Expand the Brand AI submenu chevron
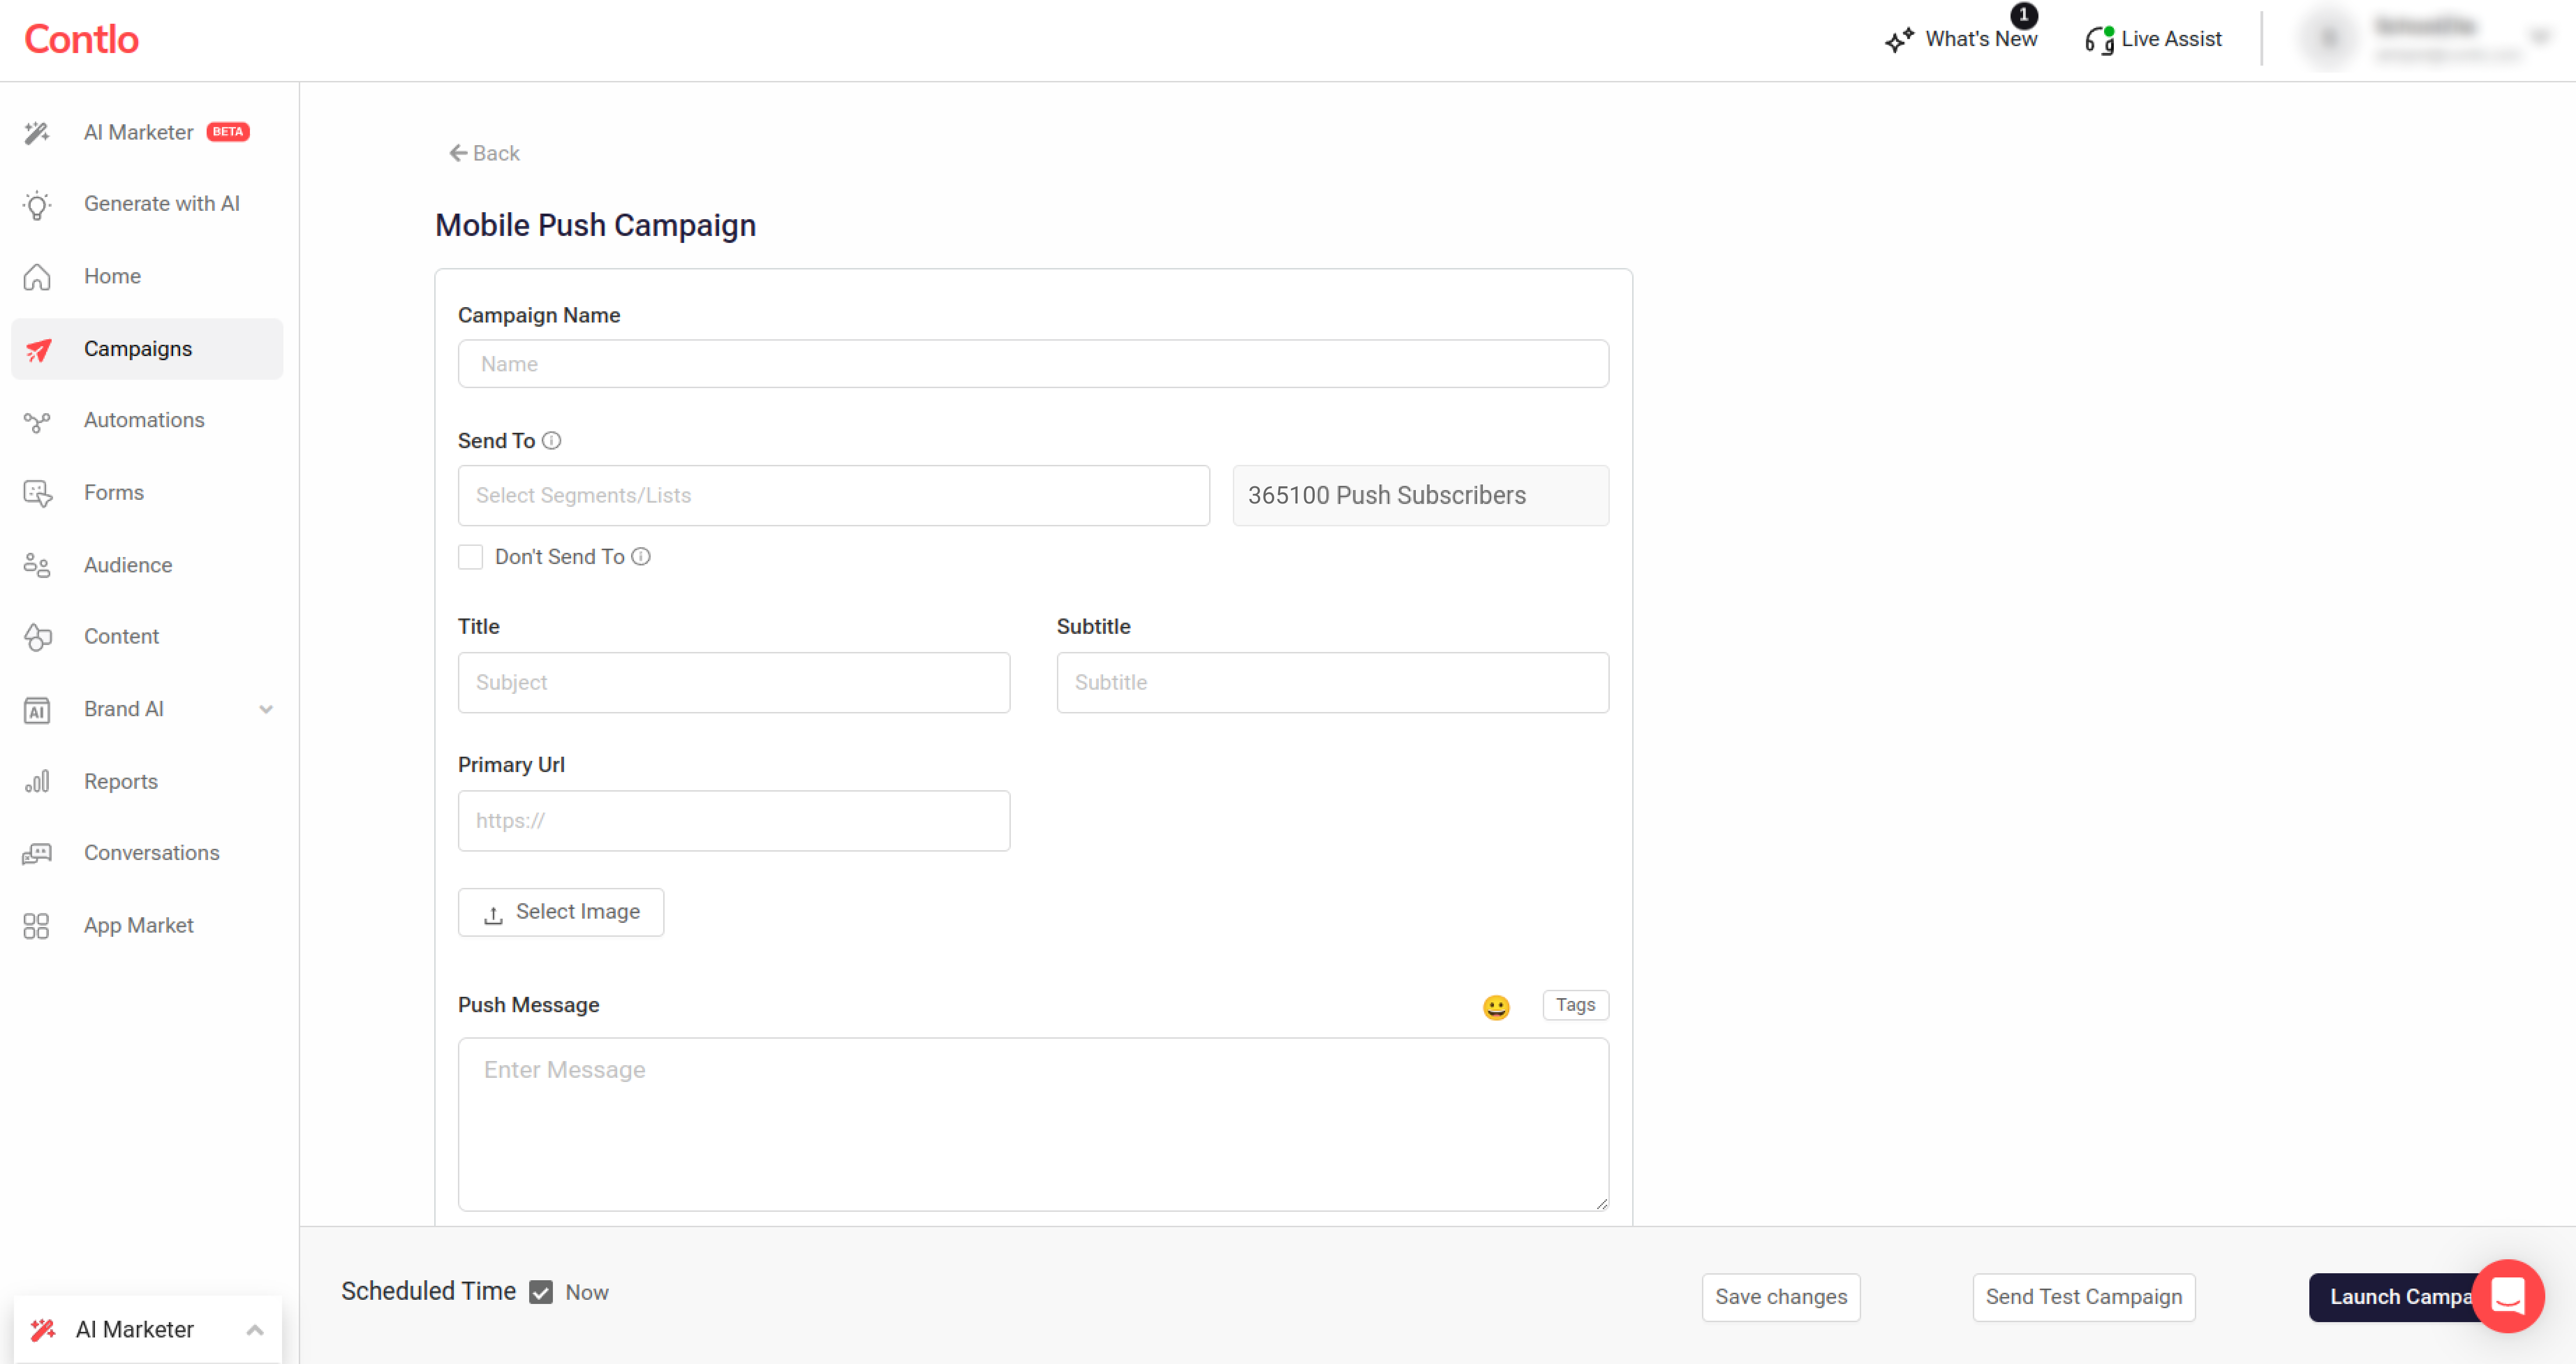The width and height of the screenshot is (2576, 1364). [266, 710]
